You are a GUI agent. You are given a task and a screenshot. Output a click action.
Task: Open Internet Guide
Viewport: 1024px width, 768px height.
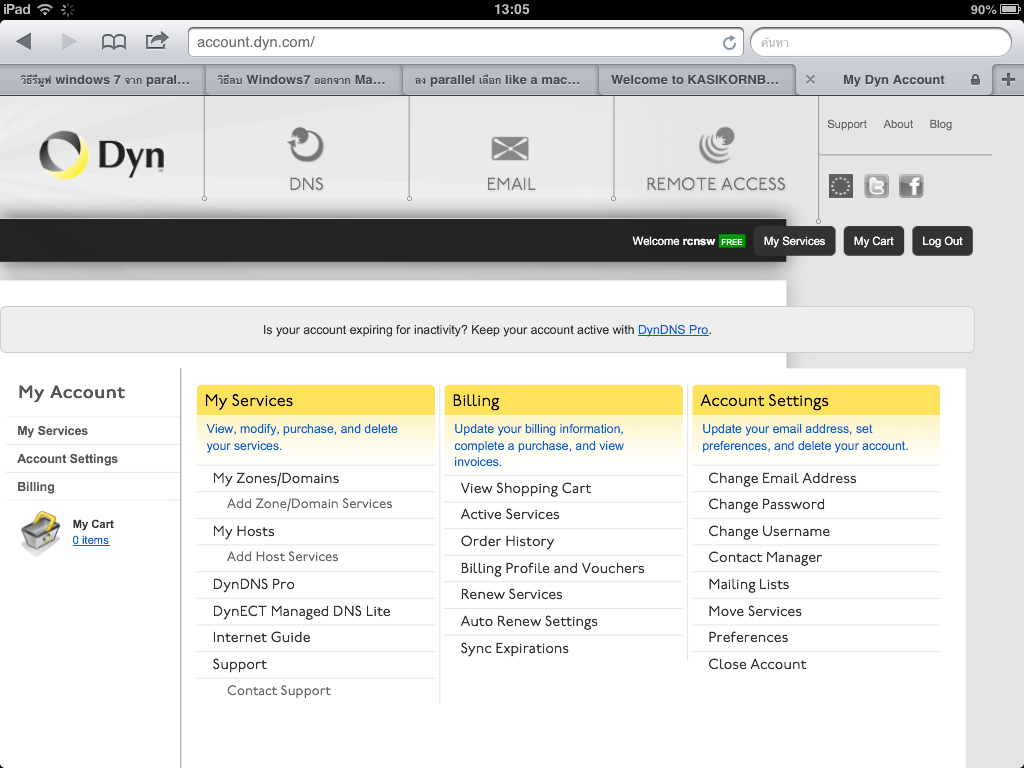coord(261,637)
